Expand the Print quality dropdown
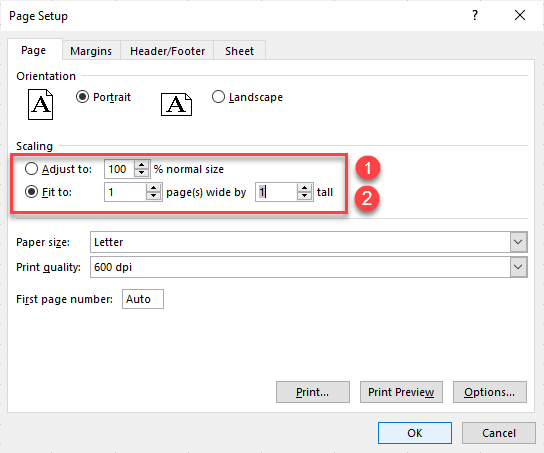544x453 pixels. pos(518,267)
